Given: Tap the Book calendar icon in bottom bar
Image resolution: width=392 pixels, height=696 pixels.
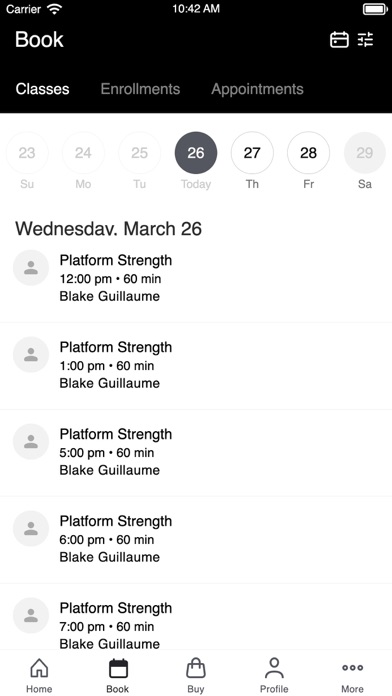Looking at the screenshot, I should (118, 668).
